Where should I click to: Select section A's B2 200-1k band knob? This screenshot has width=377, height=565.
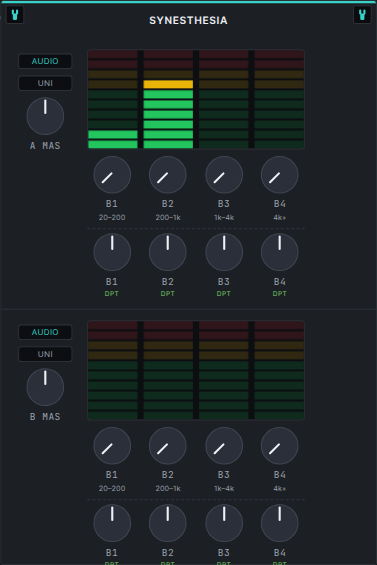168,175
